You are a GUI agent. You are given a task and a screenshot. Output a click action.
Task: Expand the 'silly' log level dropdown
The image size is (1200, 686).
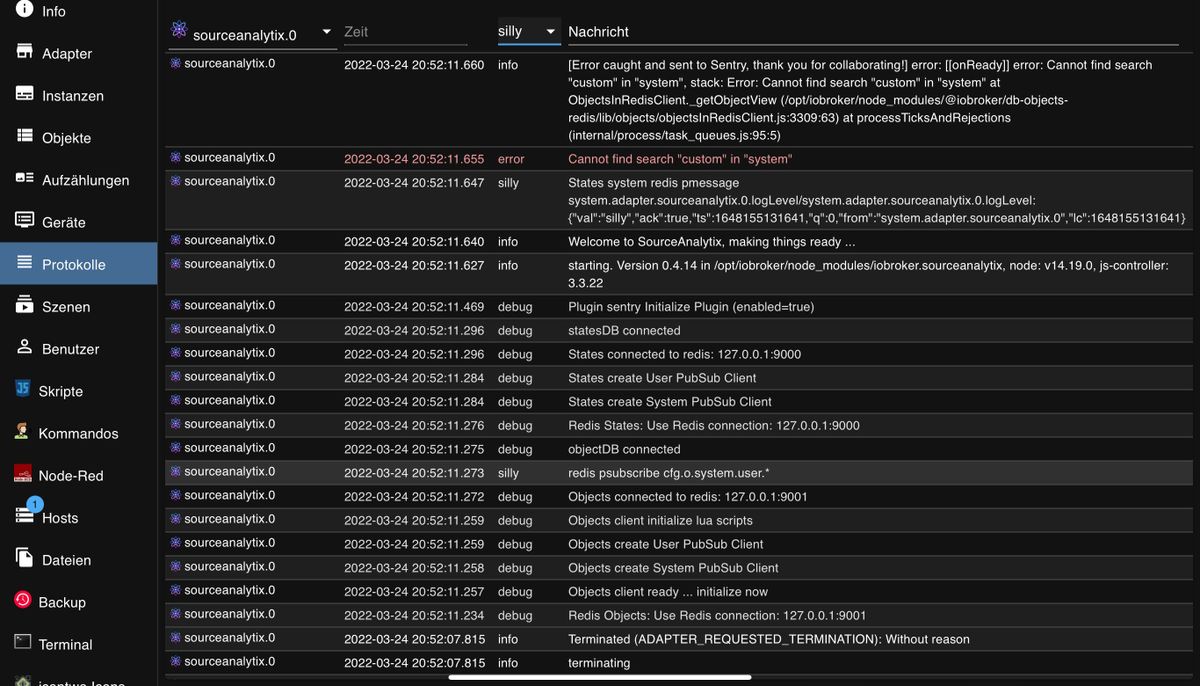click(x=529, y=32)
